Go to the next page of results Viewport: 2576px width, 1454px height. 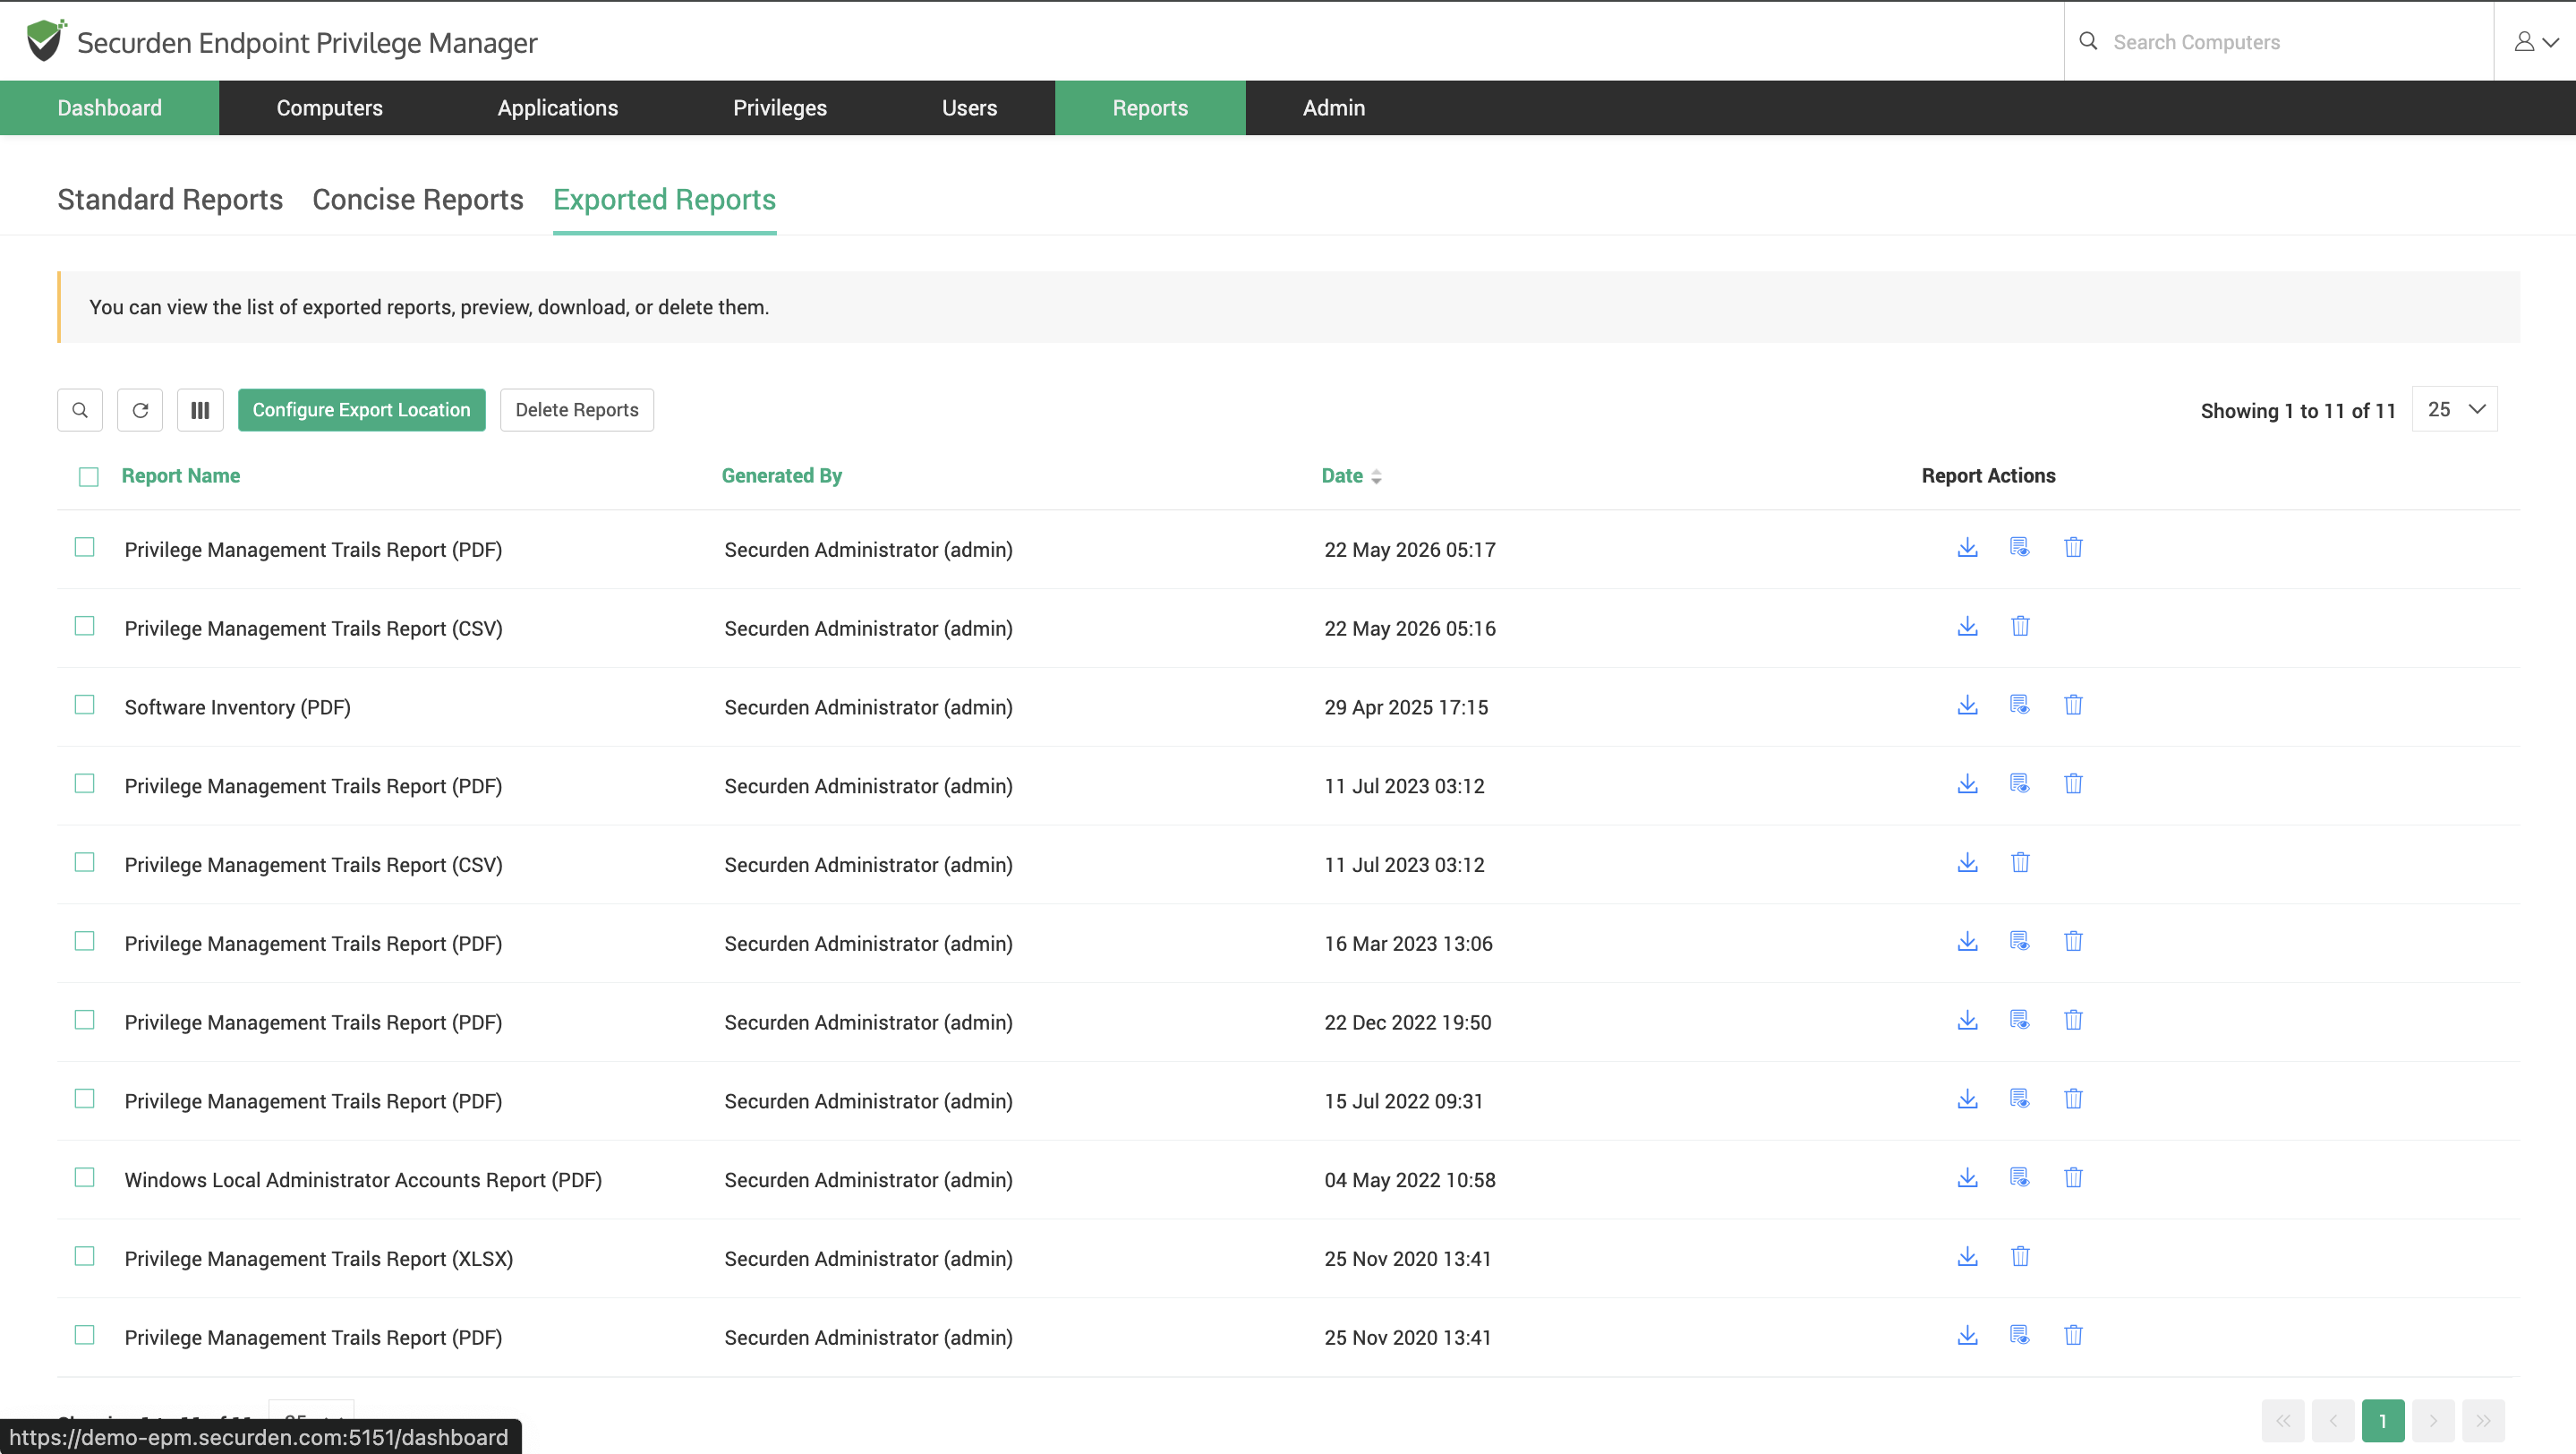tap(2433, 1421)
